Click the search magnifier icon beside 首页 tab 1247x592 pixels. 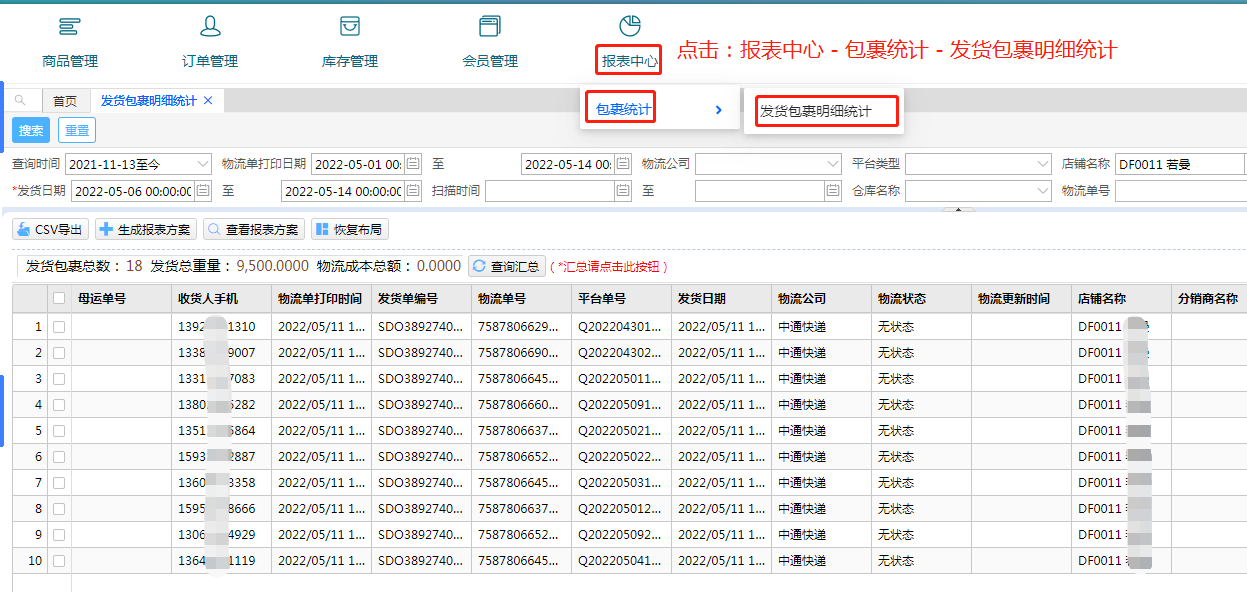(x=21, y=100)
